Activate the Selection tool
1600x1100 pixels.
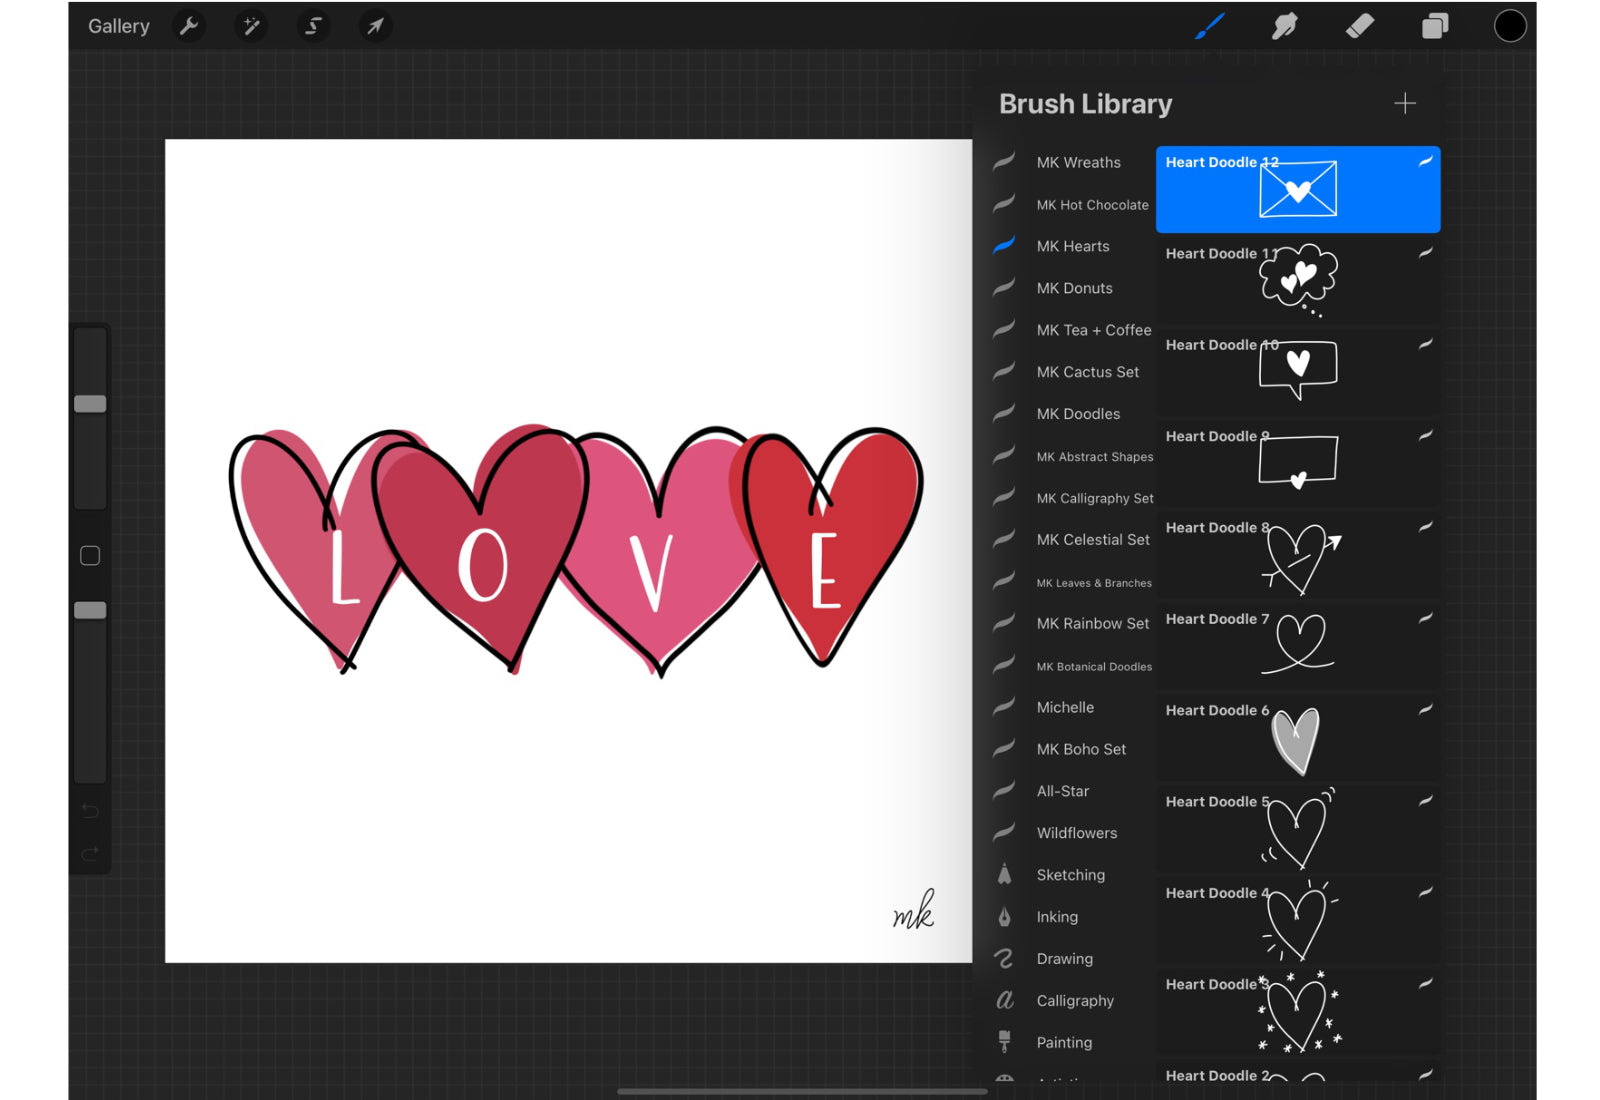click(x=313, y=26)
